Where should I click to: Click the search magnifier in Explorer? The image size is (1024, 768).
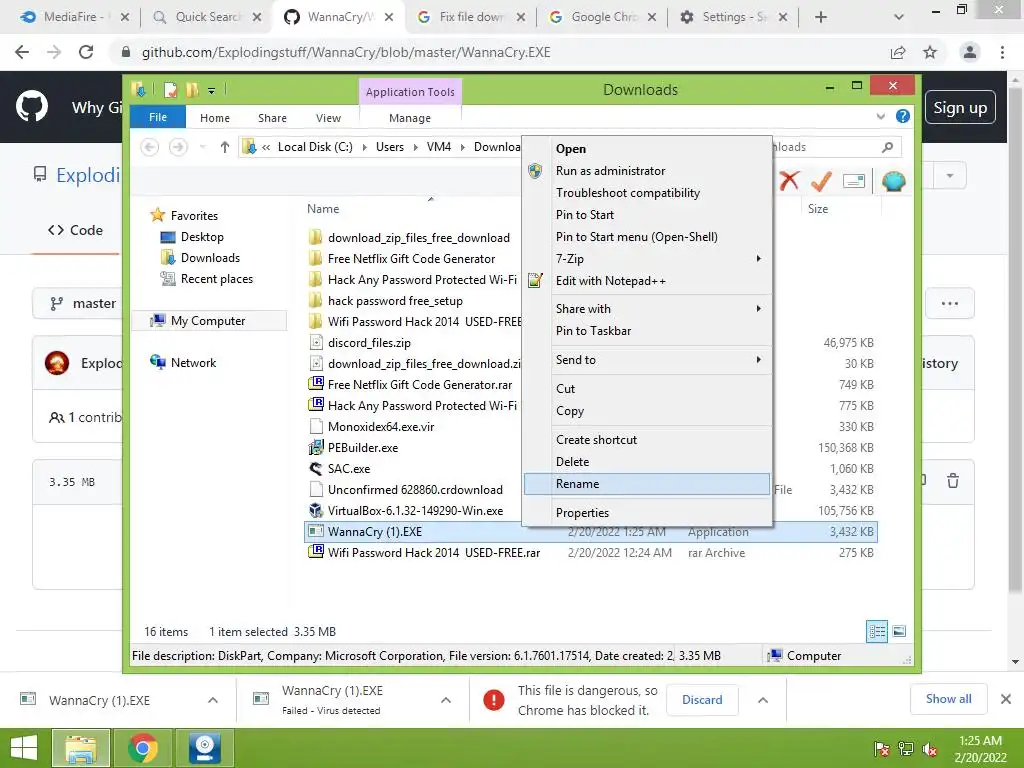click(x=887, y=147)
